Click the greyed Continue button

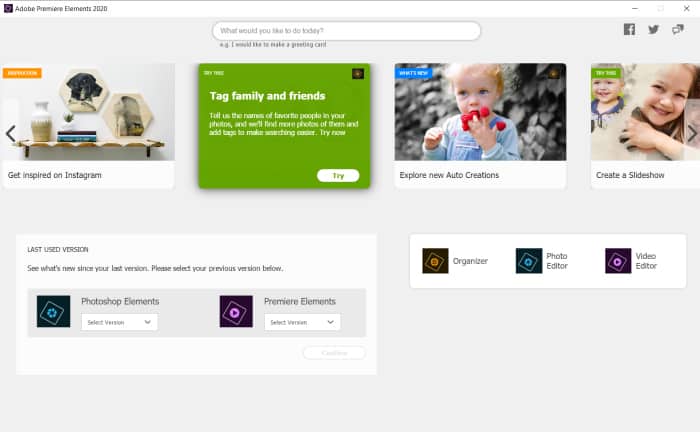tap(334, 353)
